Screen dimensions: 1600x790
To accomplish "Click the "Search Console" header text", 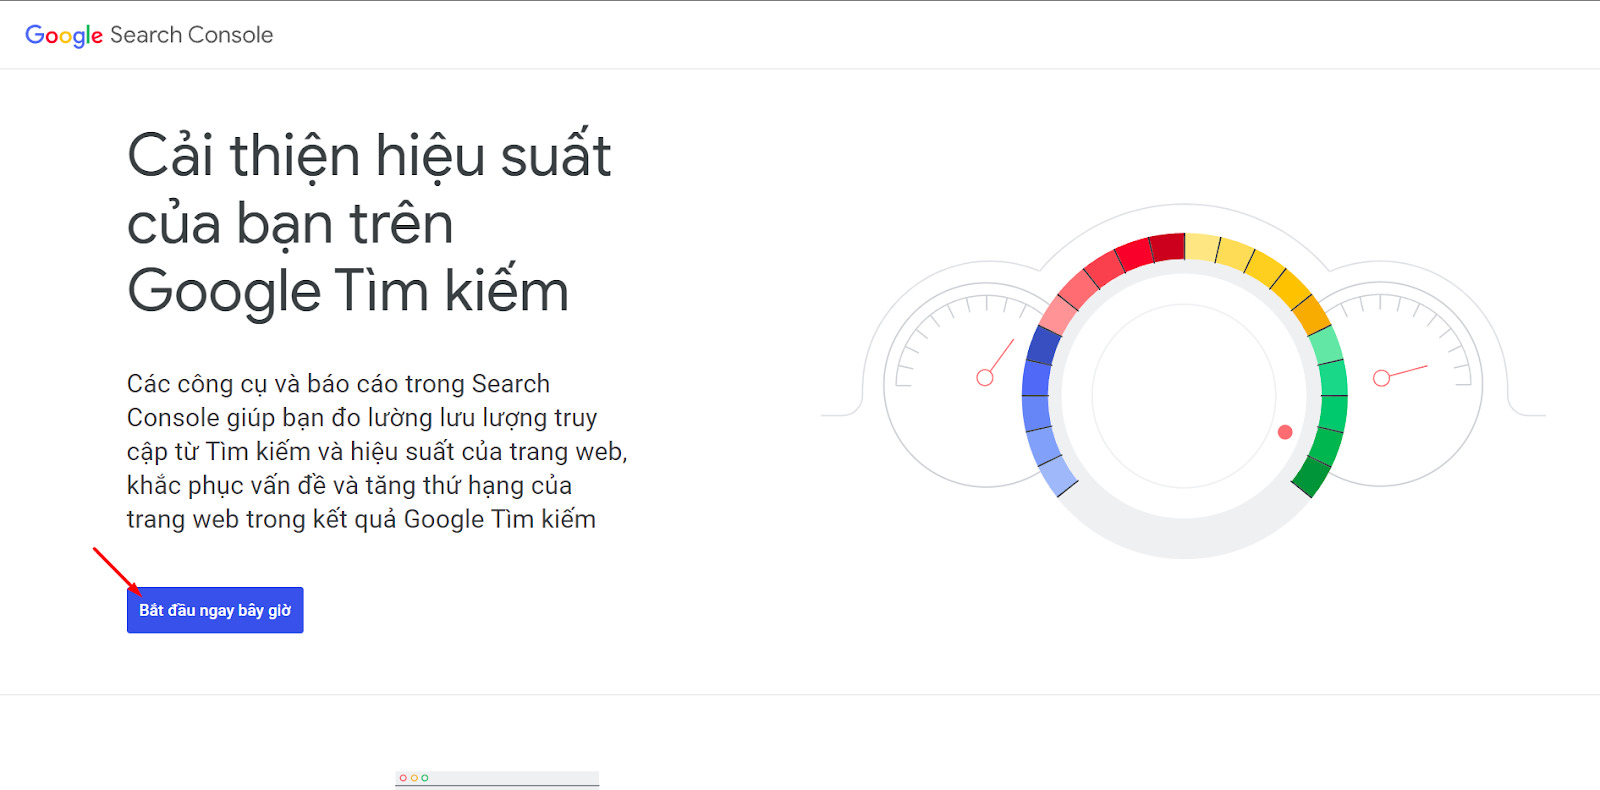I will point(191,35).
